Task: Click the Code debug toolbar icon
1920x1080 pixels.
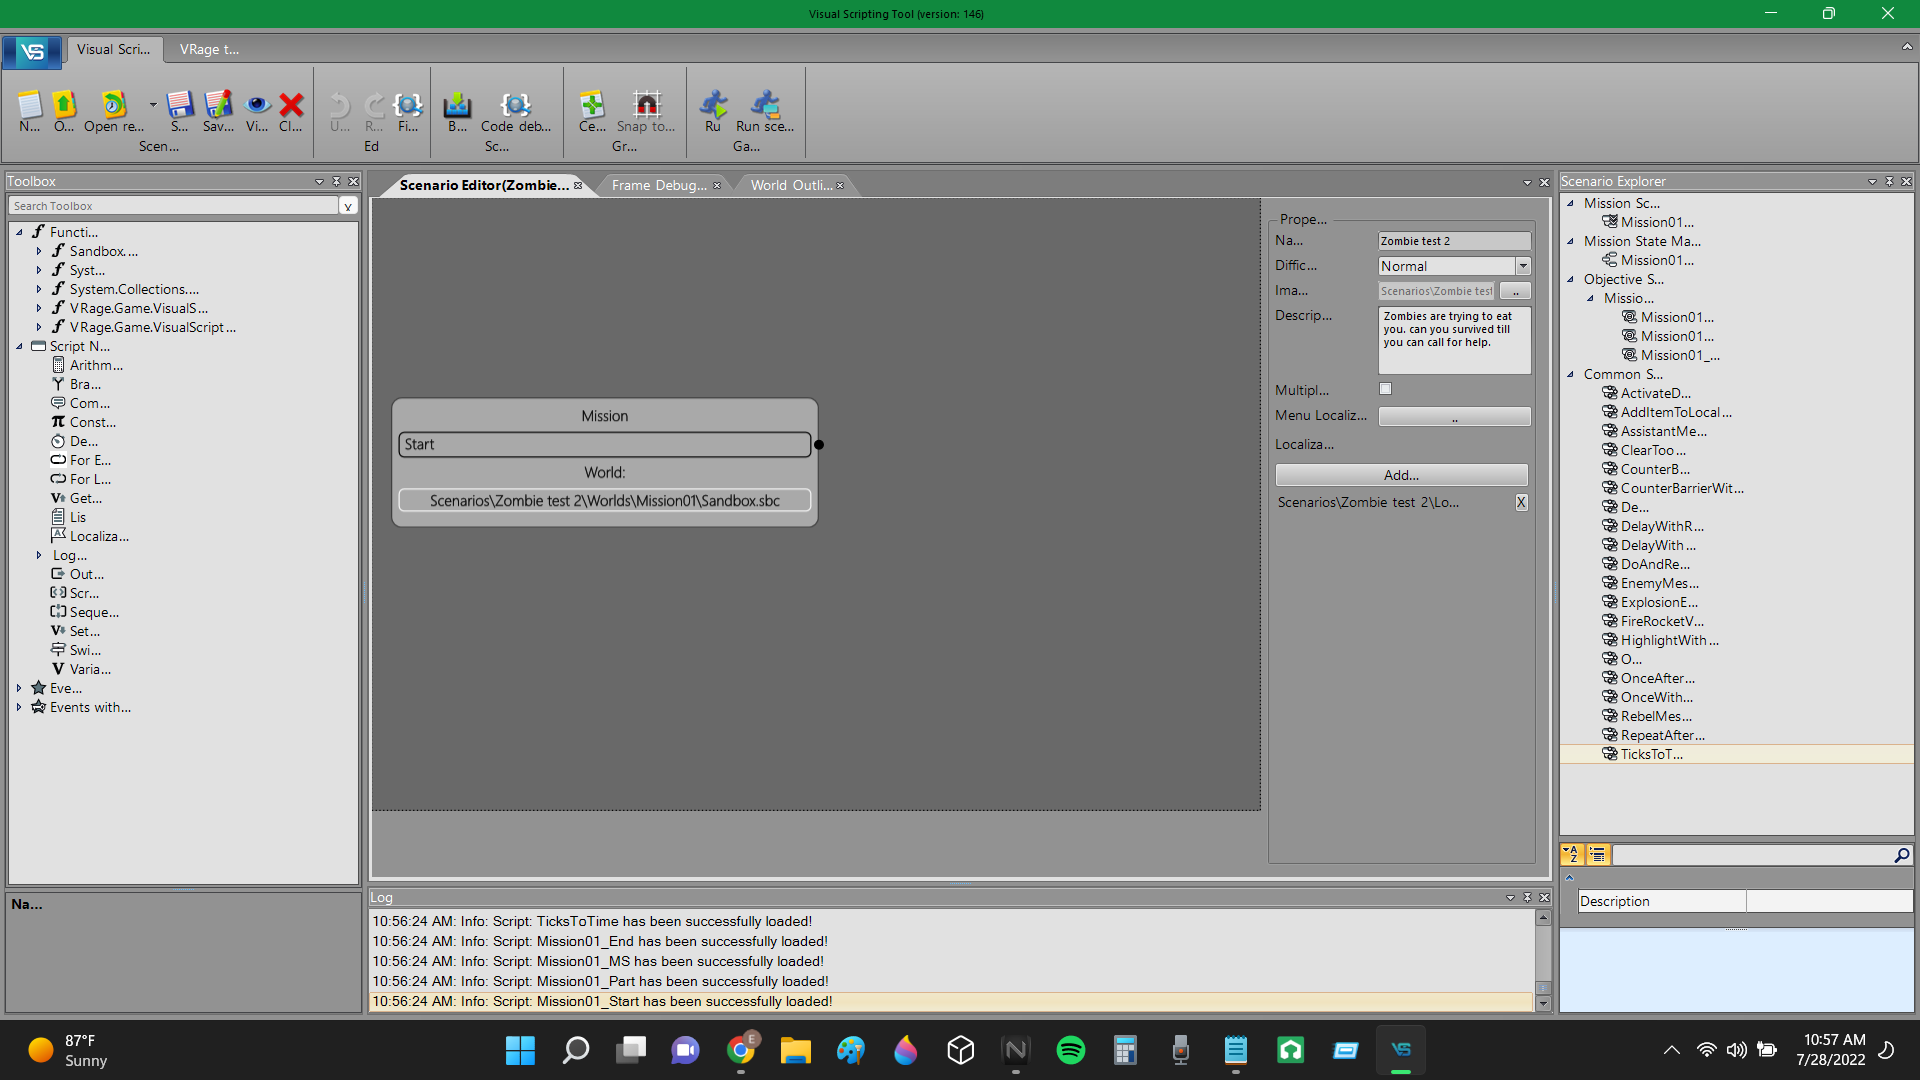Action: point(515,105)
